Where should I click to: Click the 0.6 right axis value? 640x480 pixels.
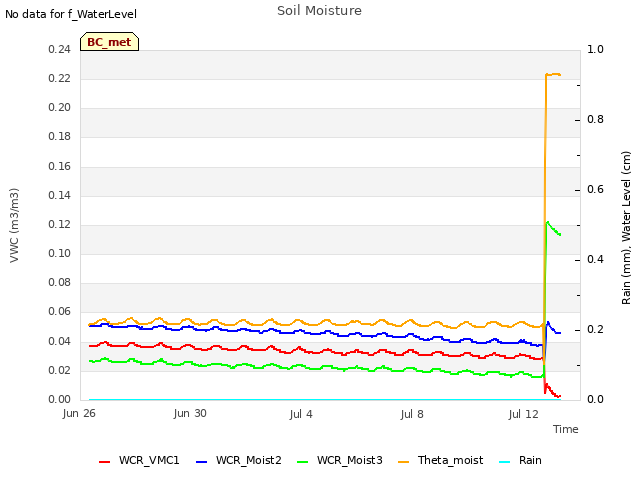click(x=596, y=190)
